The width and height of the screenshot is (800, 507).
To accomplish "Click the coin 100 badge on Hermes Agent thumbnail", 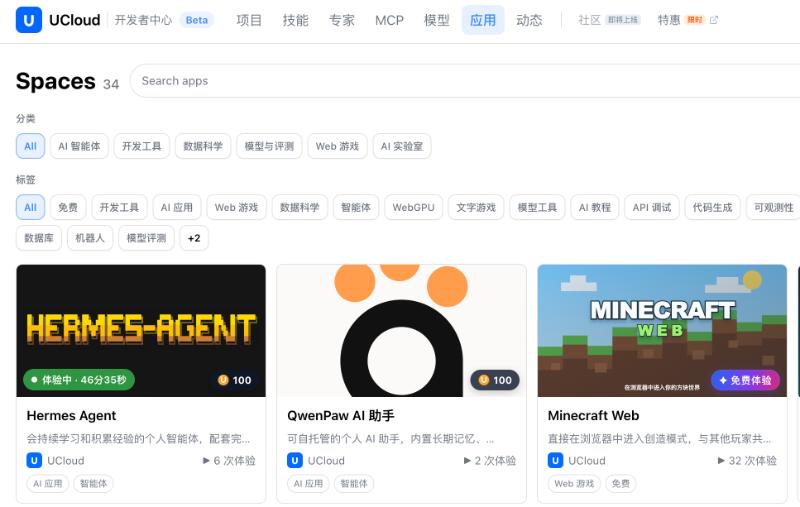I will point(235,380).
